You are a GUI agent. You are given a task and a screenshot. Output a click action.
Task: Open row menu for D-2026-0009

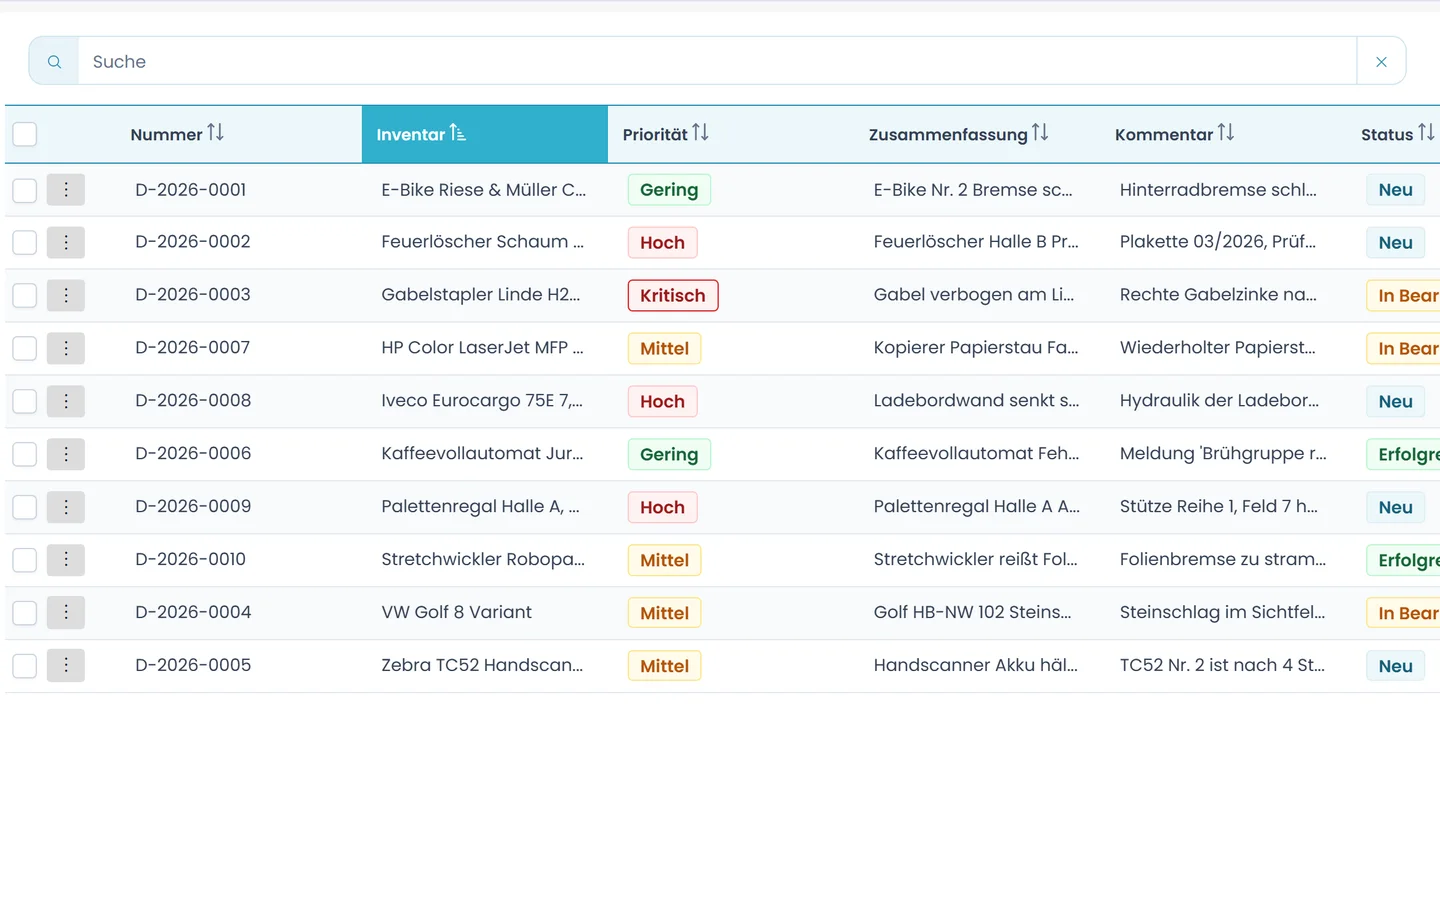click(x=66, y=507)
